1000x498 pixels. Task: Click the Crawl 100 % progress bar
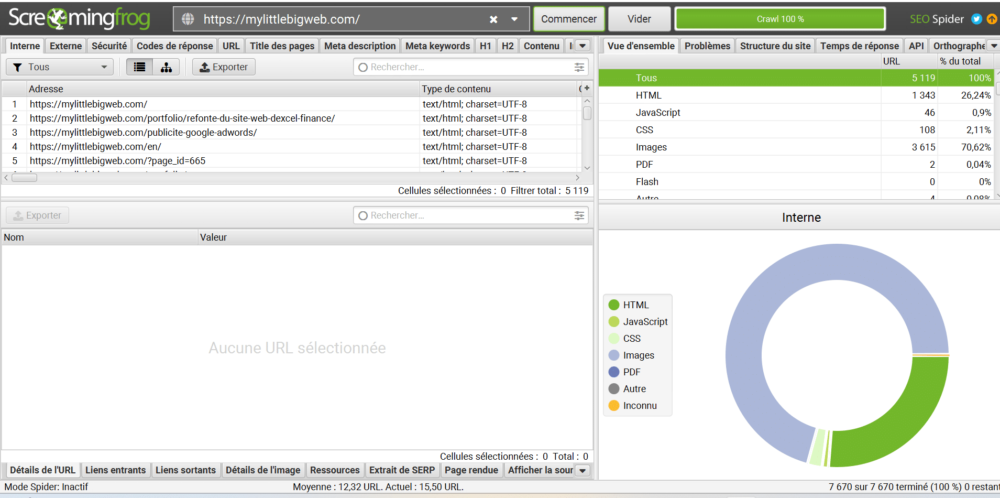click(780, 19)
